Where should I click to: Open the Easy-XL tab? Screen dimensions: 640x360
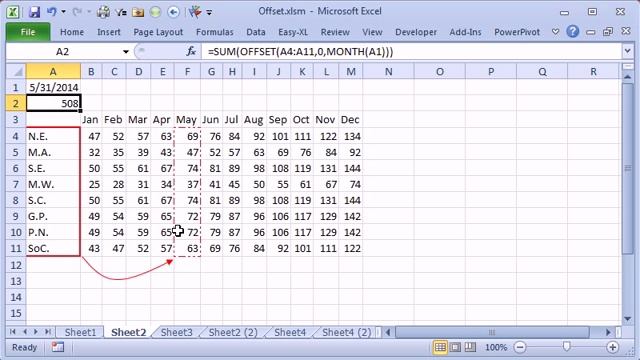[293, 32]
